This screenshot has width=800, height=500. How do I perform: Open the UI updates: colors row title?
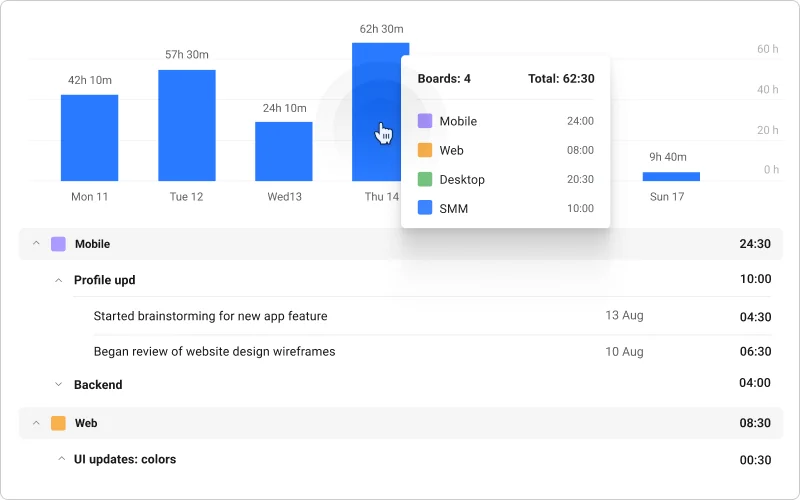coord(125,459)
